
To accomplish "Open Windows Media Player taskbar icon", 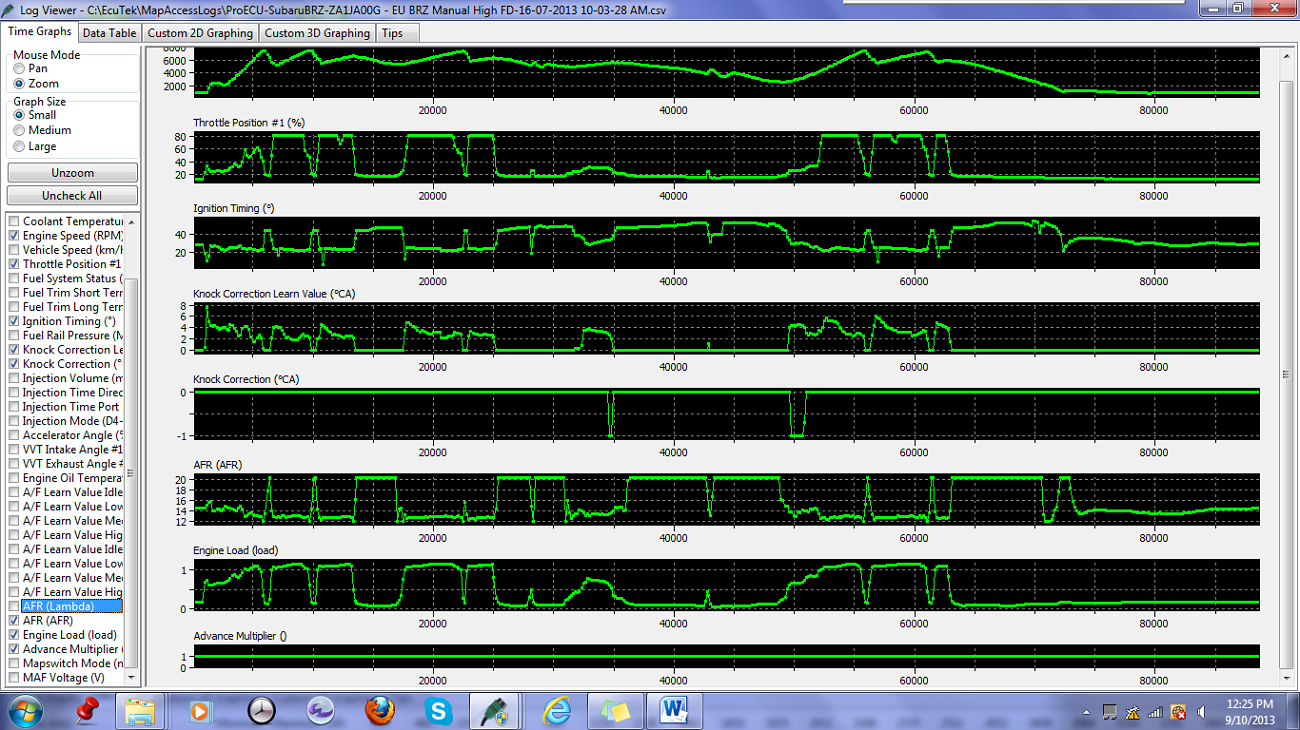I will click(200, 711).
